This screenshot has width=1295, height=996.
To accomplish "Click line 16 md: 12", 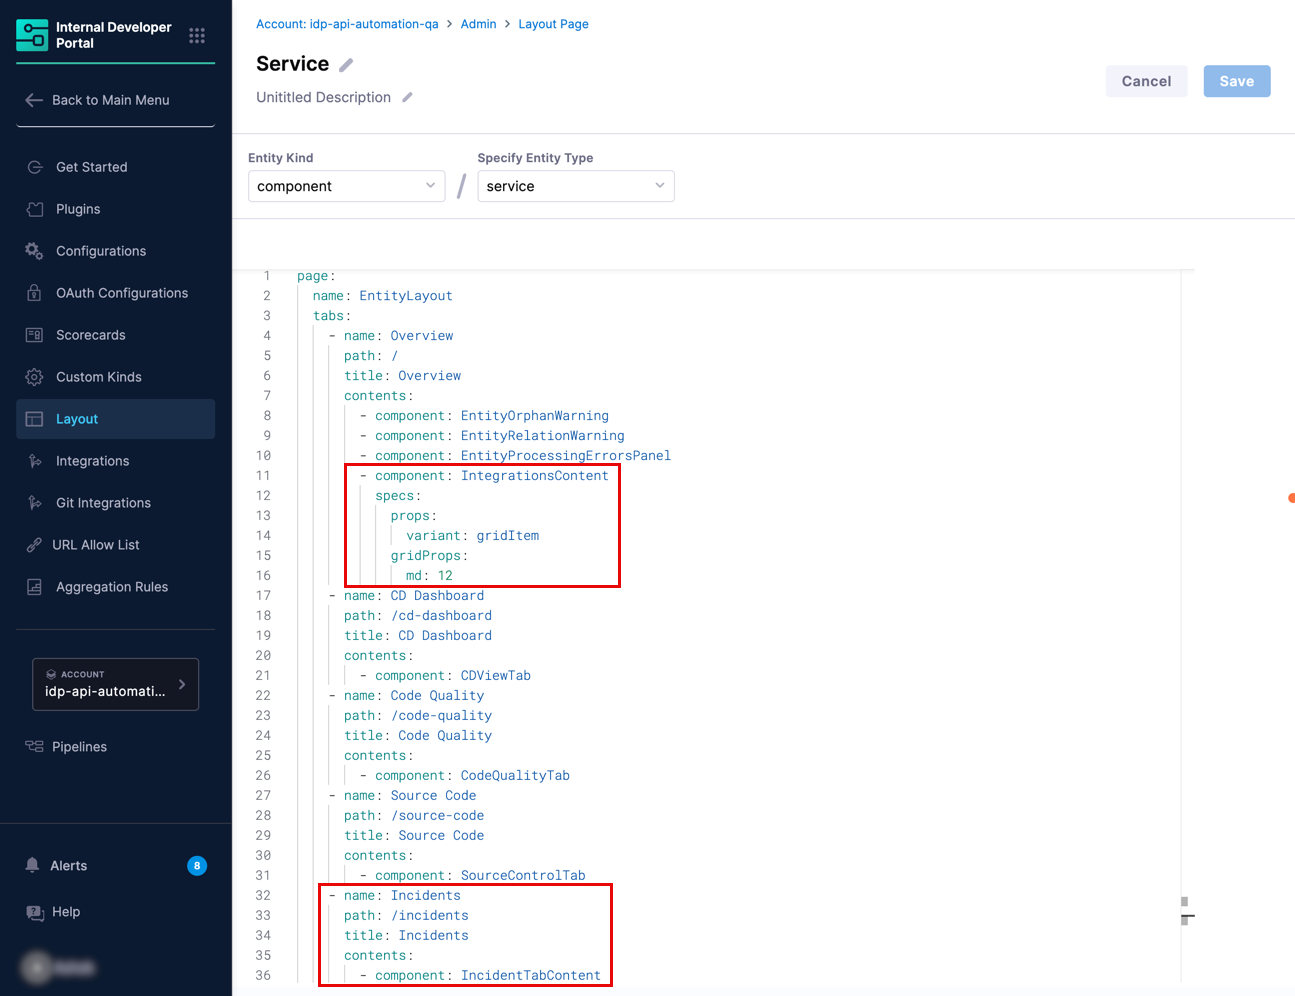I will click(x=429, y=576).
